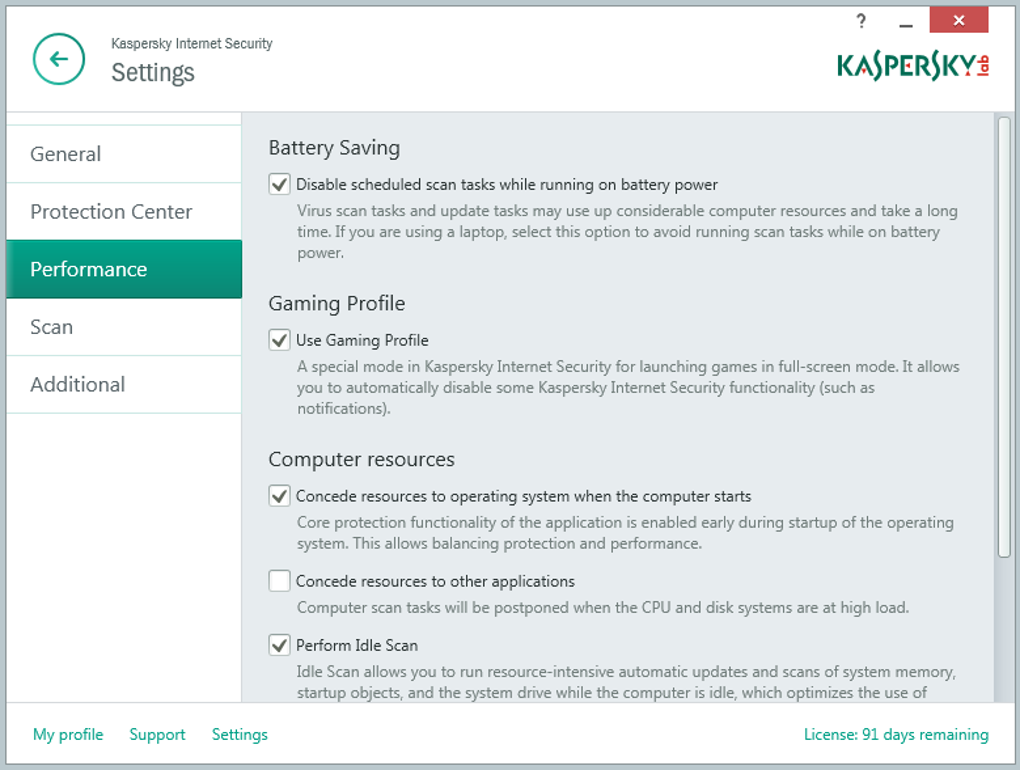The image size is (1020, 770).
Task: Minimize the Kaspersky settings window
Action: coord(906,23)
